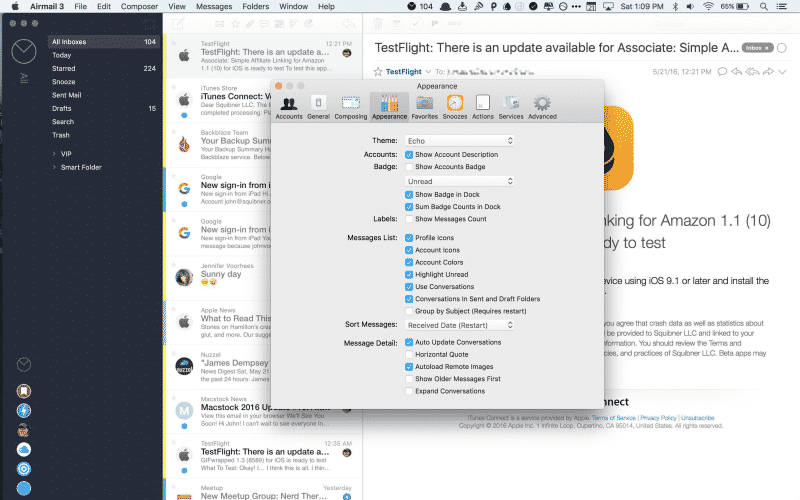The width and height of the screenshot is (800, 500).
Task: Open the Accounts preferences pane
Action: click(x=289, y=108)
